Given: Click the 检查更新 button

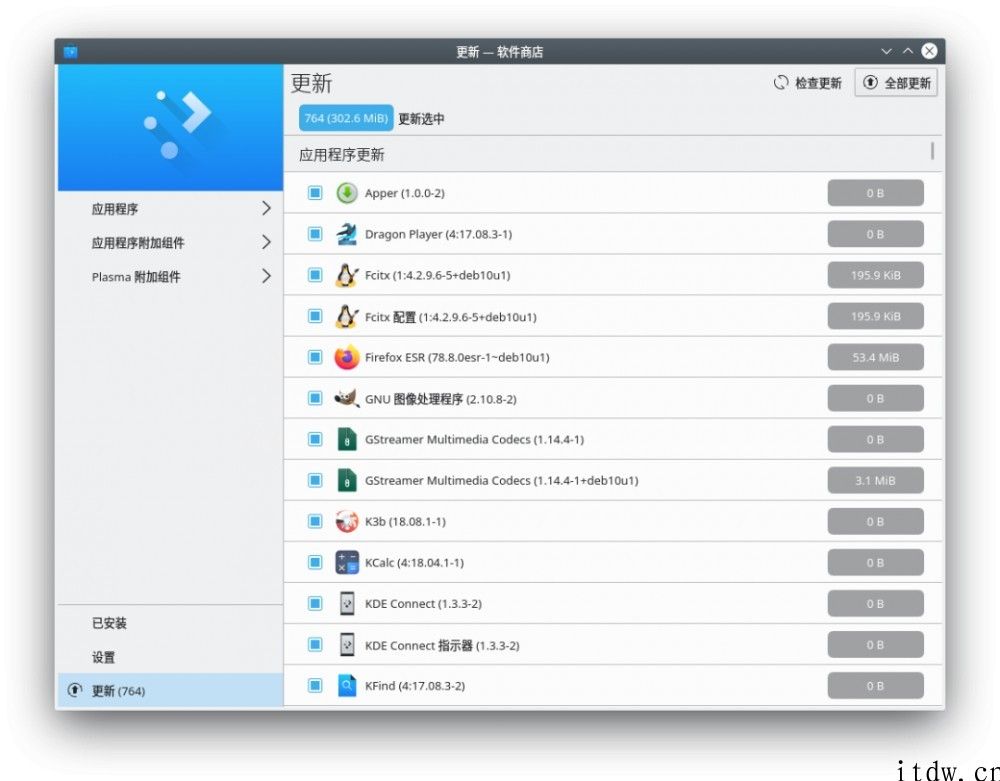Looking at the screenshot, I should (807, 83).
